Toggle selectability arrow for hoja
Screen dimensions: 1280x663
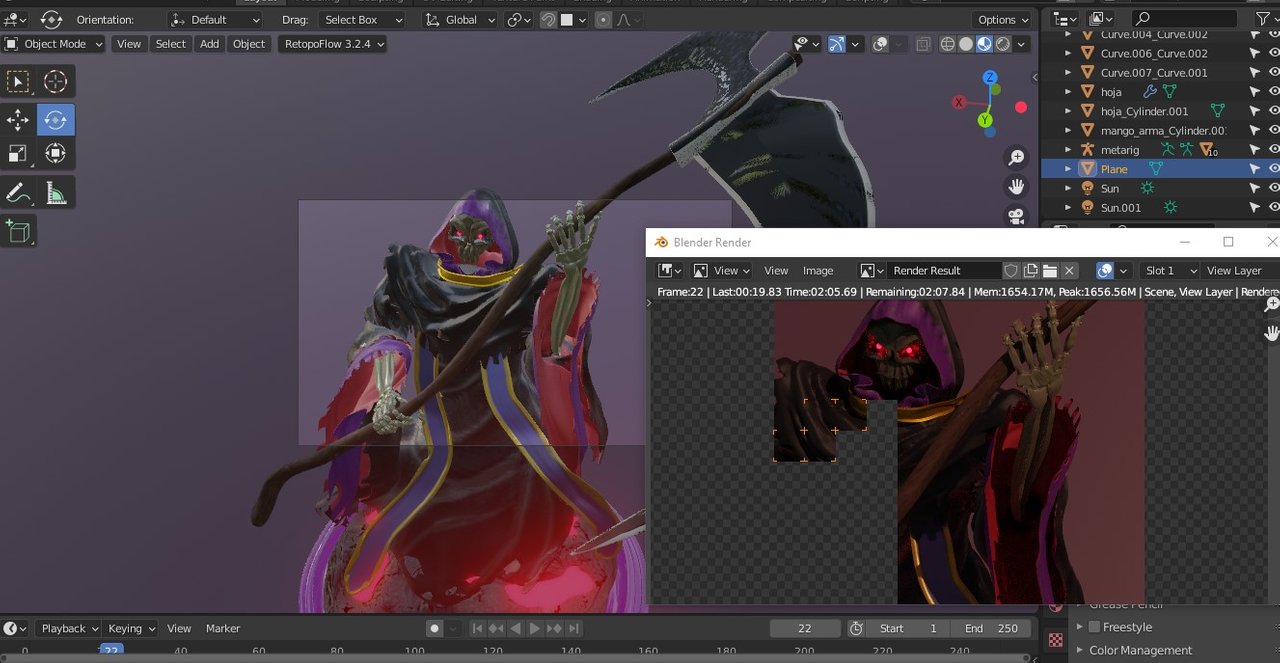click(x=1254, y=92)
